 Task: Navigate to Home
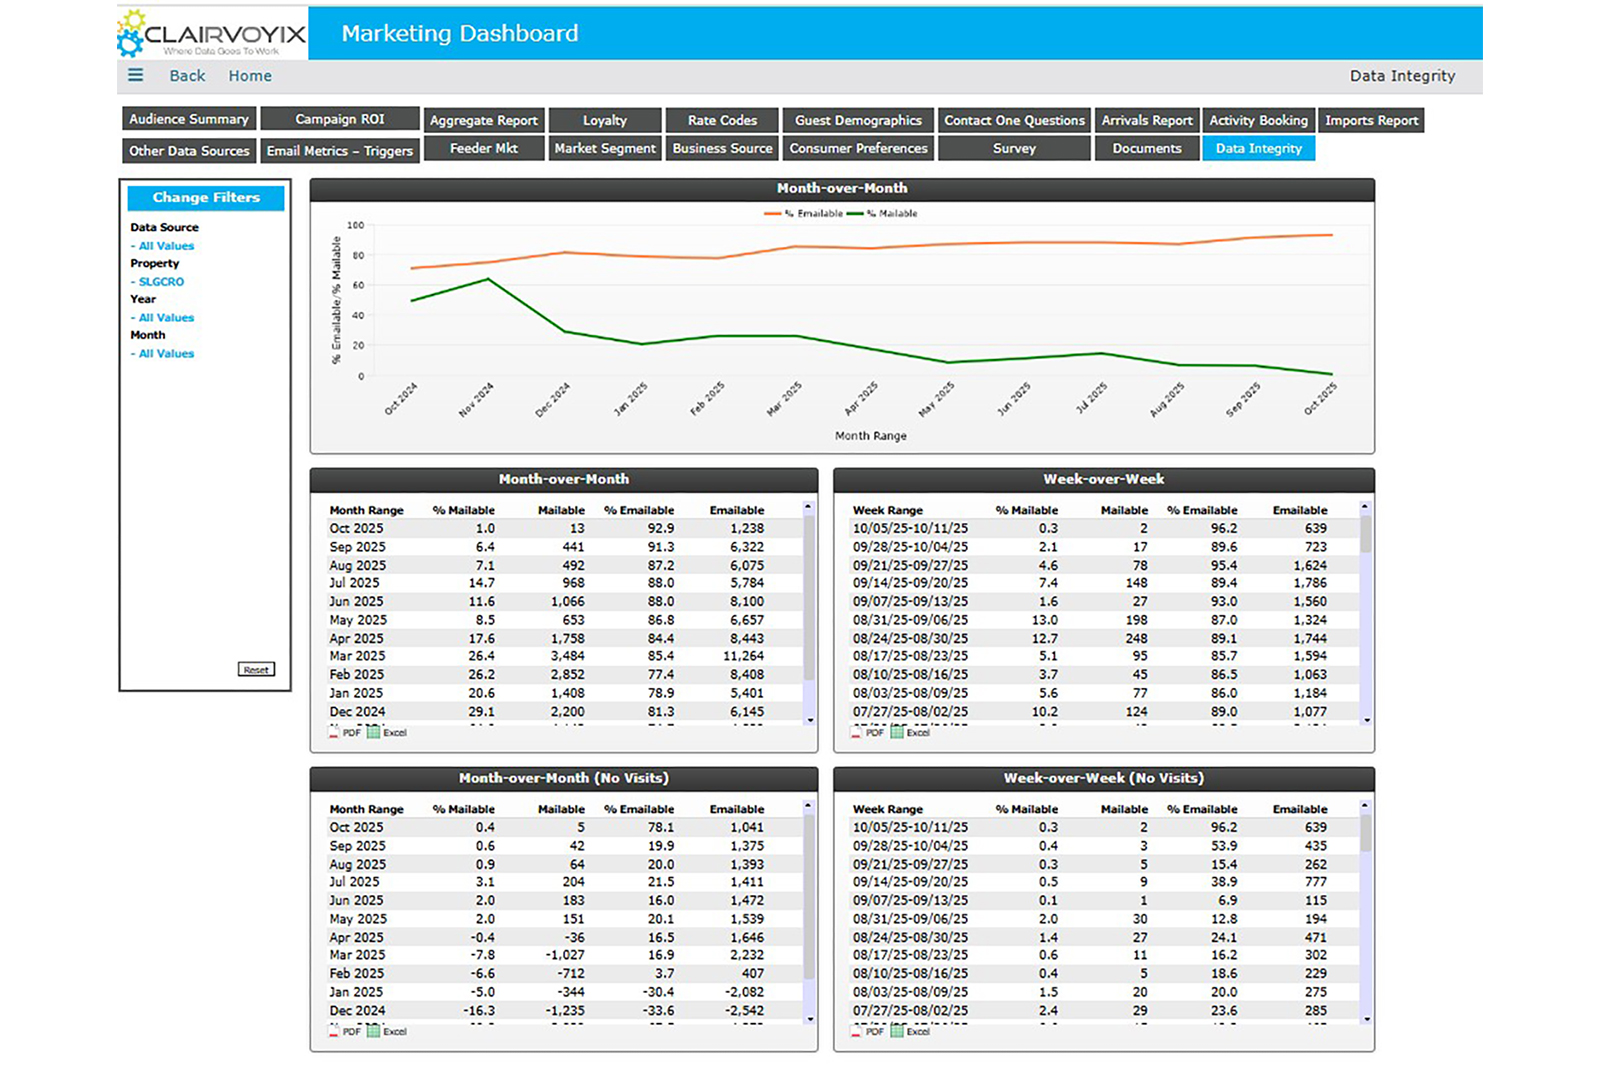(250, 76)
